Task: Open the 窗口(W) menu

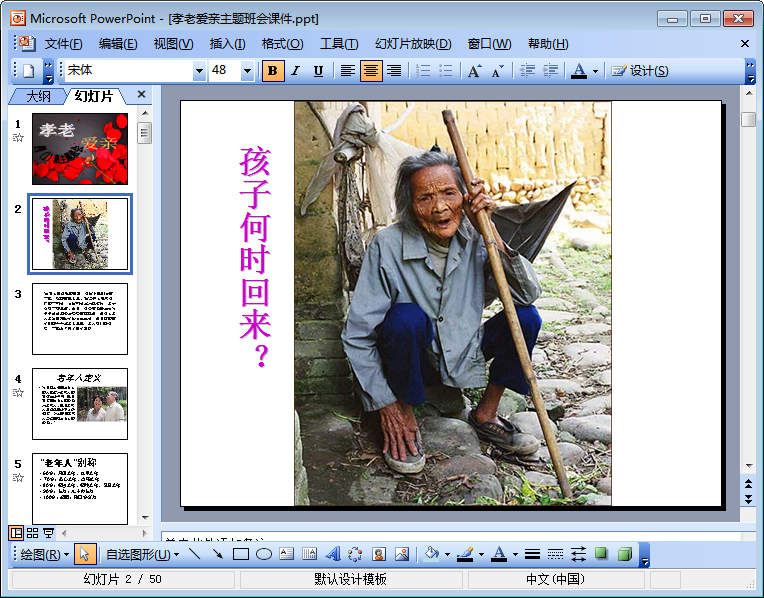Action: coord(489,44)
